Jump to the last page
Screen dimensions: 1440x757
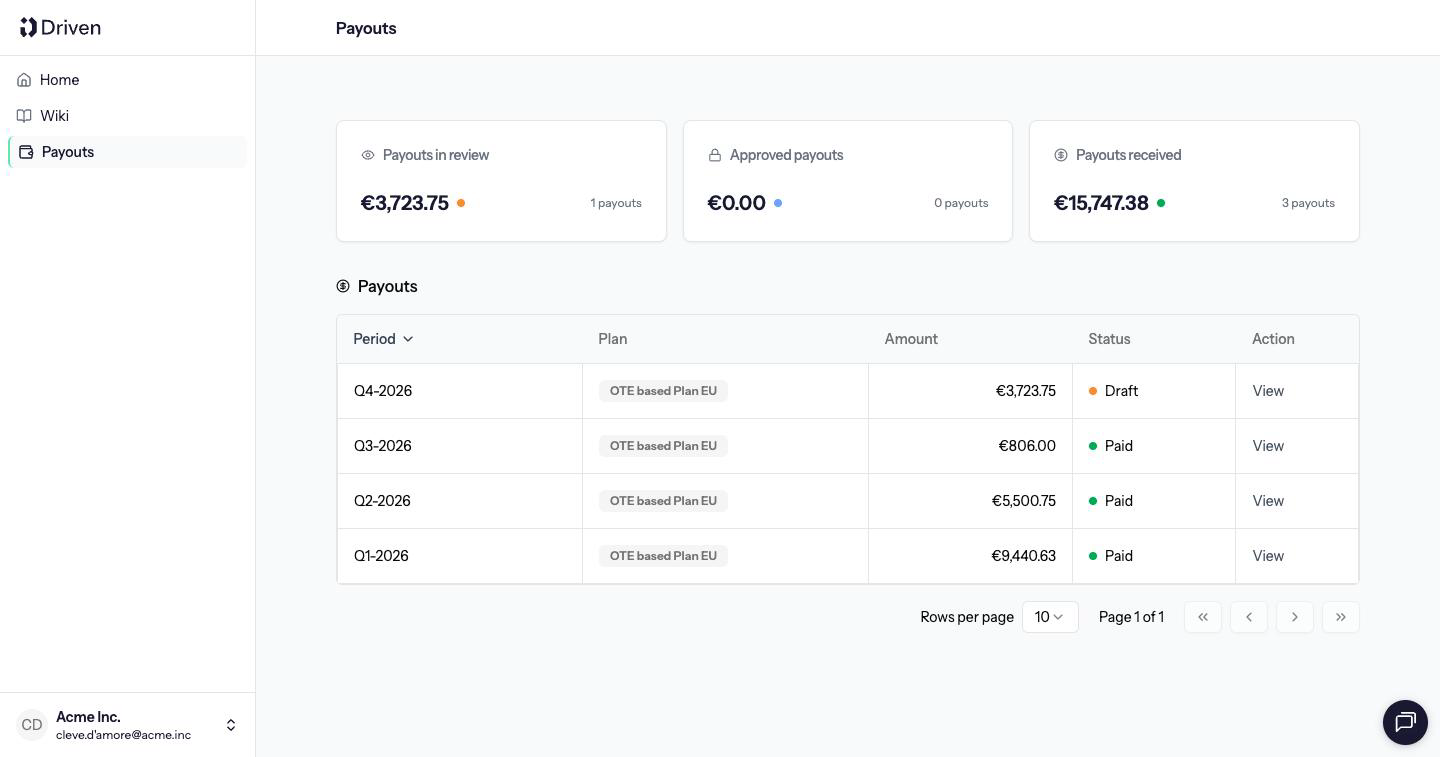[1341, 617]
